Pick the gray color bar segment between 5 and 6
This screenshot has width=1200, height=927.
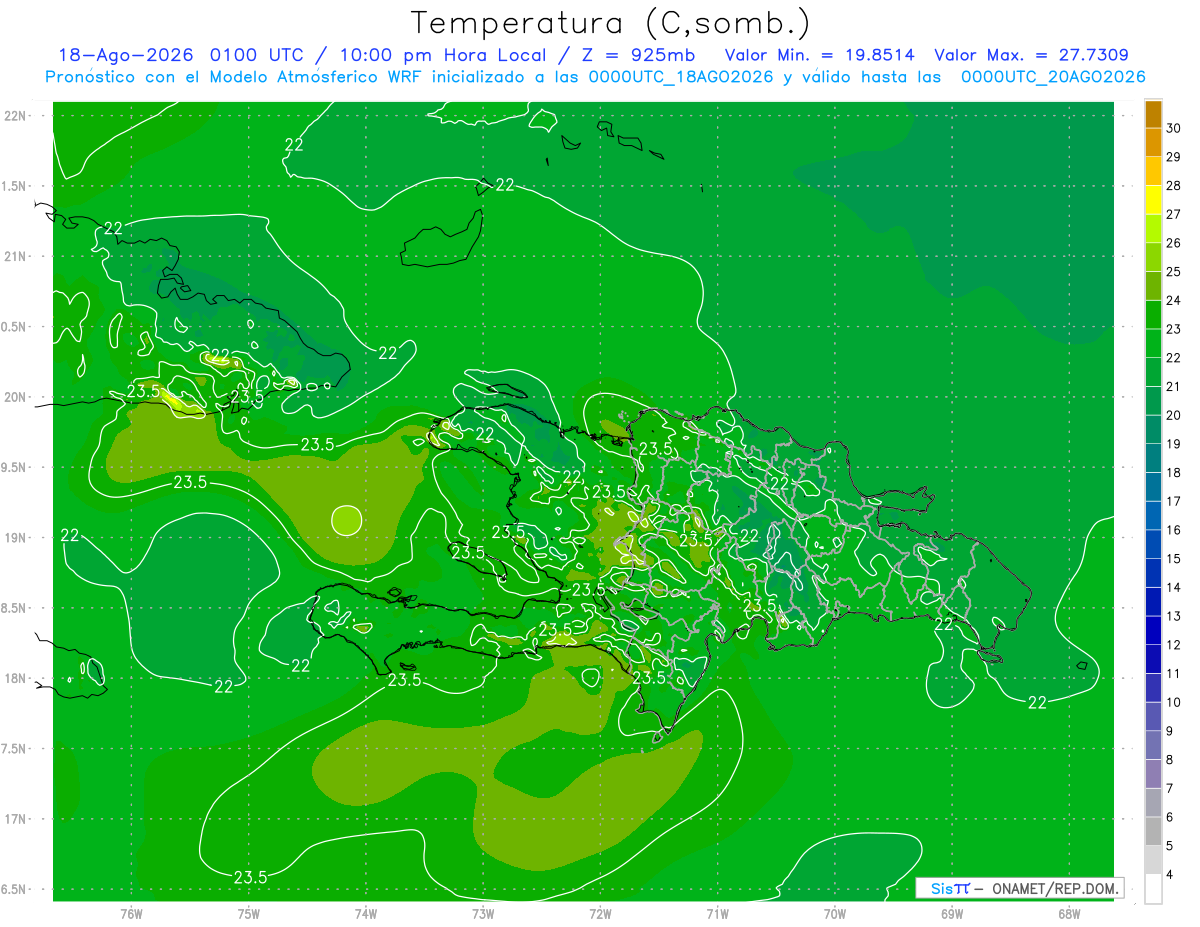tap(1153, 832)
